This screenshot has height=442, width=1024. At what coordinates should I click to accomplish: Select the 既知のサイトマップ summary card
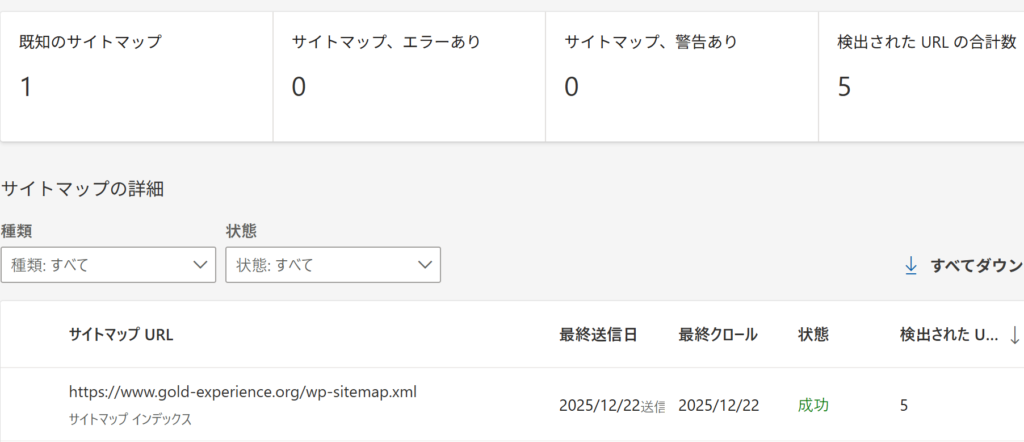tap(137, 76)
